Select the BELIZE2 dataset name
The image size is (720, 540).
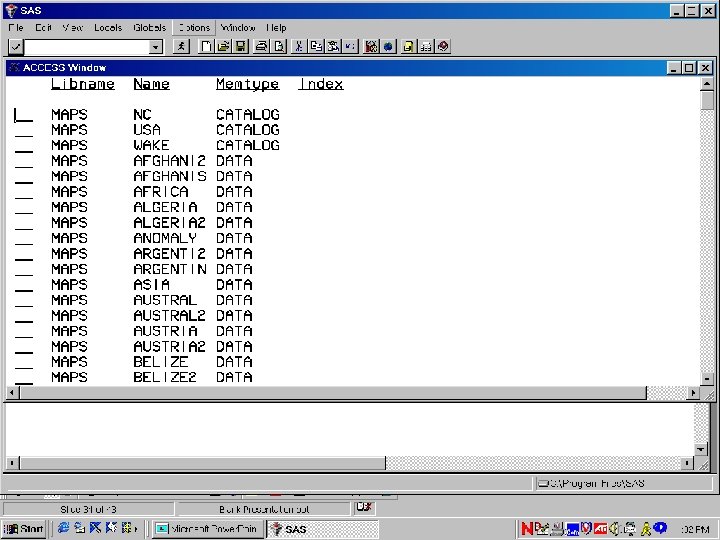(x=165, y=377)
